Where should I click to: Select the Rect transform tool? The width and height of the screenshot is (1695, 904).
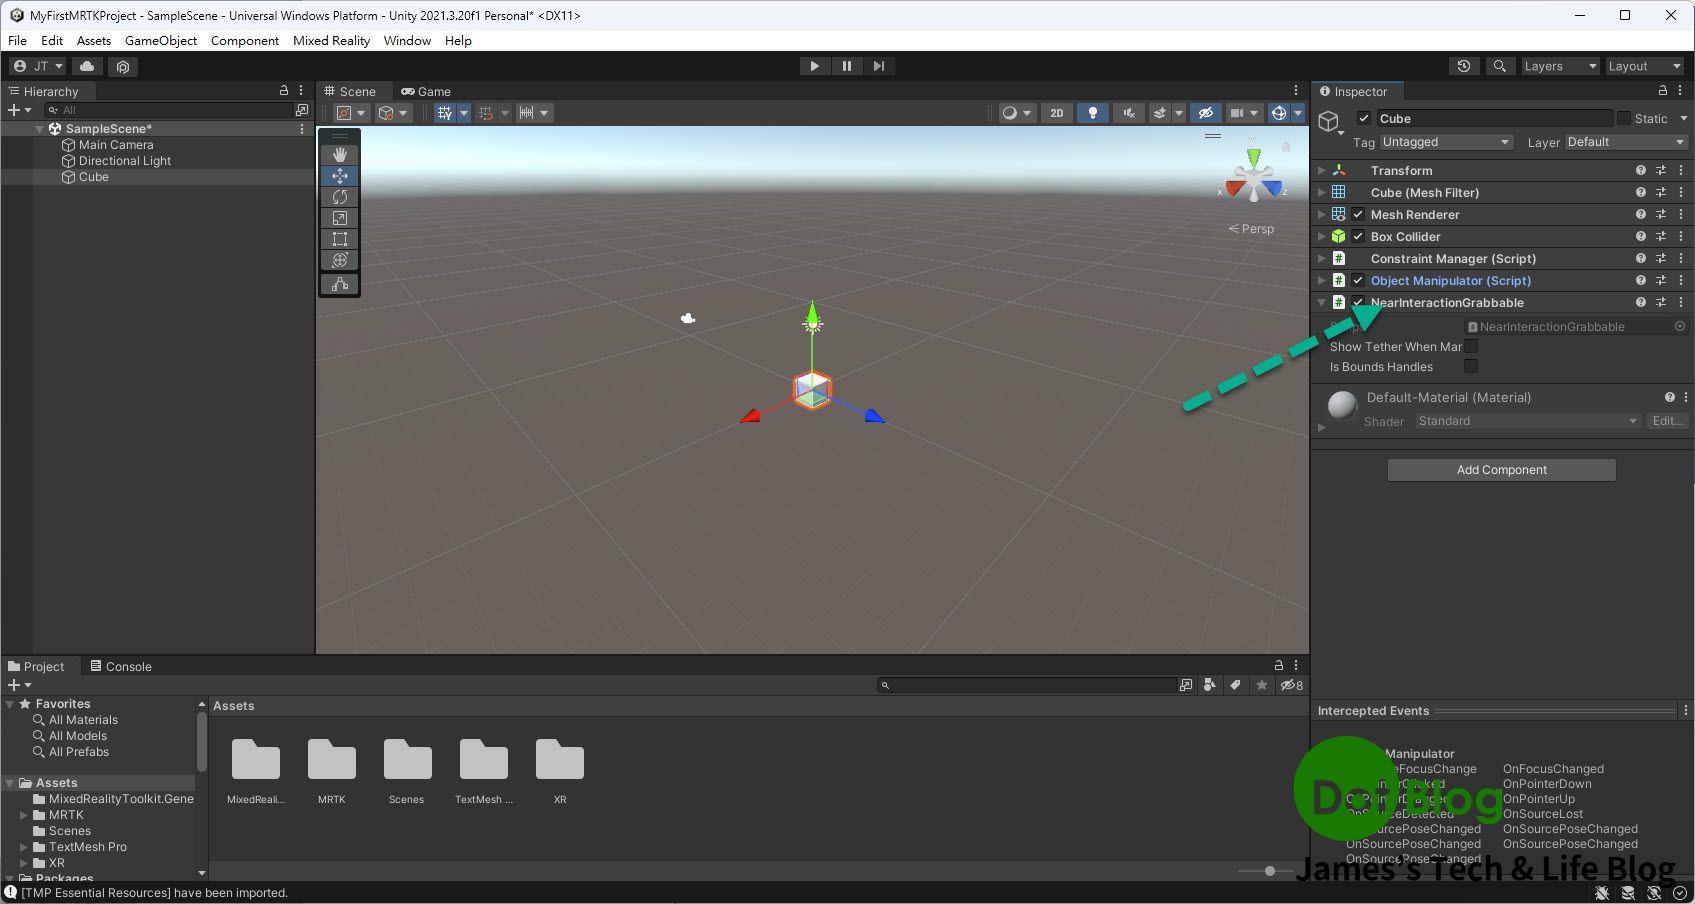coord(339,239)
